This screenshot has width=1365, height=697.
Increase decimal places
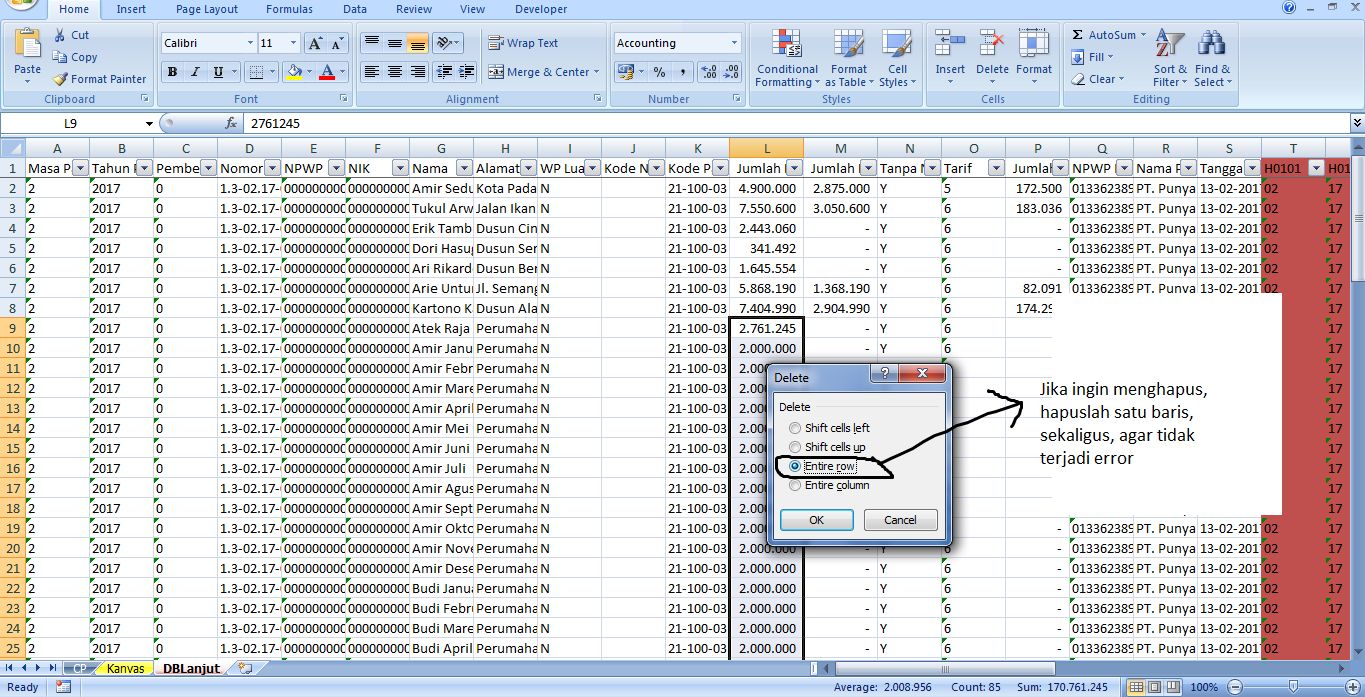[x=709, y=72]
